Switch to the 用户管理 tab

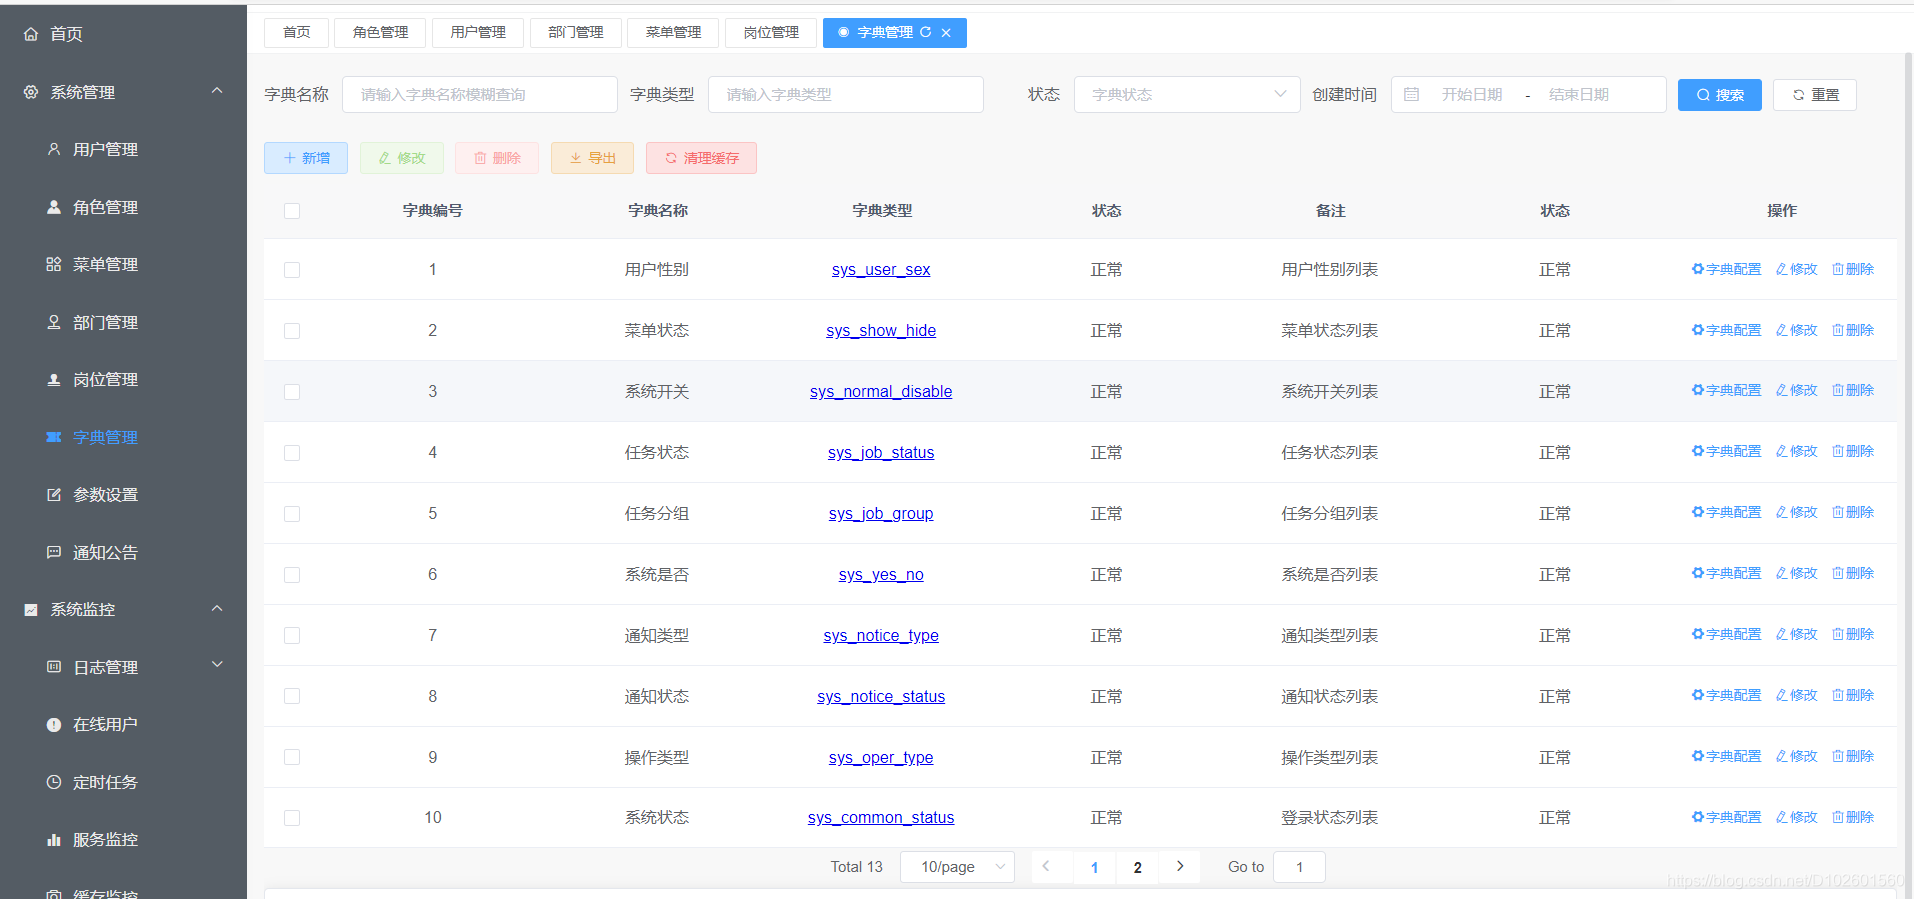[x=478, y=33]
